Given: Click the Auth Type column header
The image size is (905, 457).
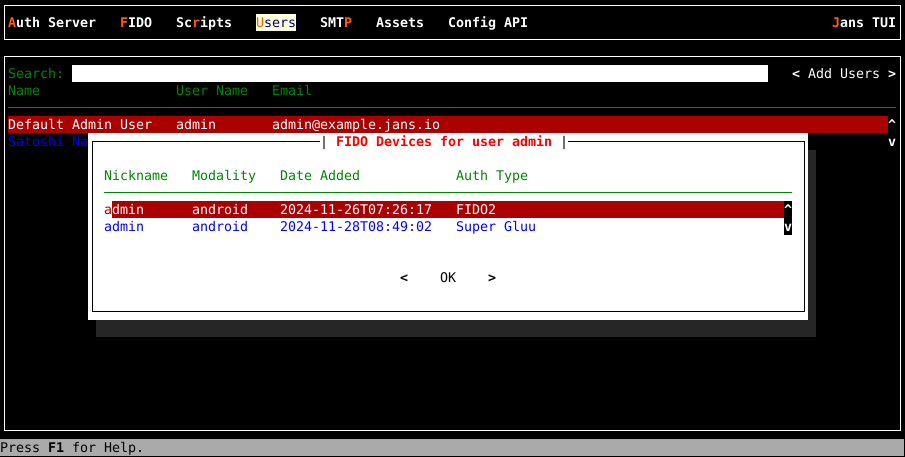Looking at the screenshot, I should pos(492,176).
